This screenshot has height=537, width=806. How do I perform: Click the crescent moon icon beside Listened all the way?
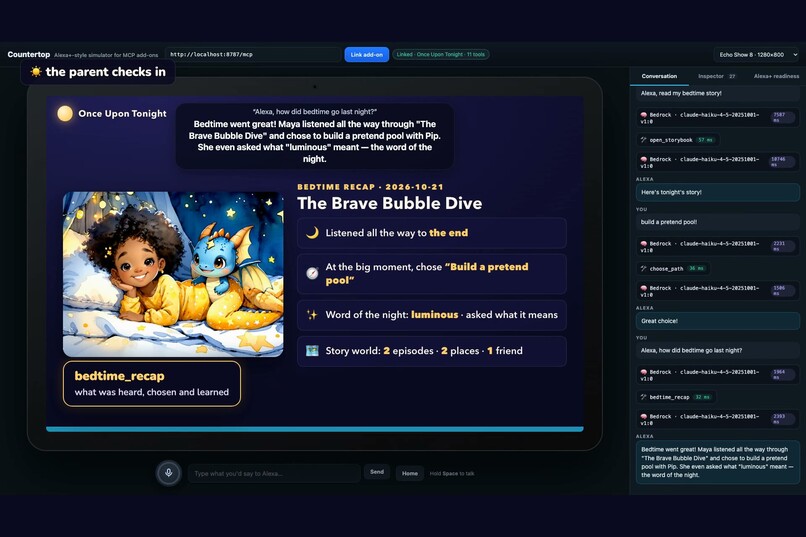pyautogui.click(x=313, y=233)
